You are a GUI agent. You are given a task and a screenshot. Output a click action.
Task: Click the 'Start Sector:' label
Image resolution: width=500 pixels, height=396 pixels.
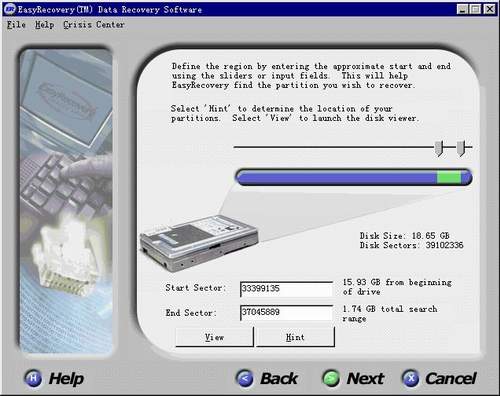195,288
